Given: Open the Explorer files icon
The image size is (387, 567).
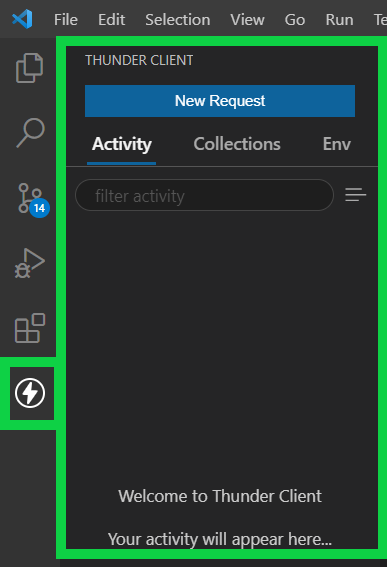Looking at the screenshot, I should (29, 68).
